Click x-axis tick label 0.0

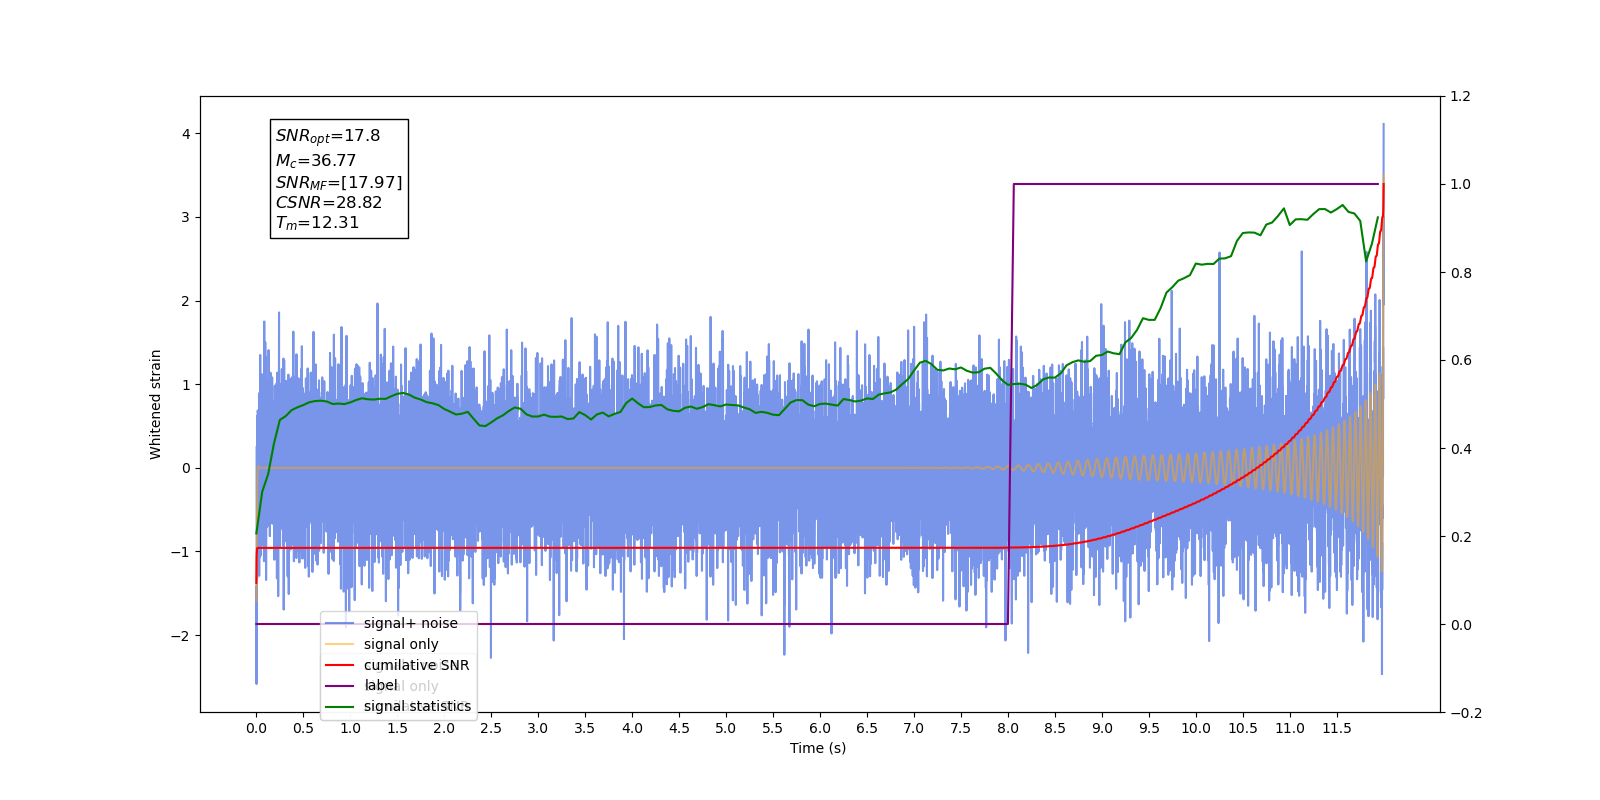pos(256,728)
